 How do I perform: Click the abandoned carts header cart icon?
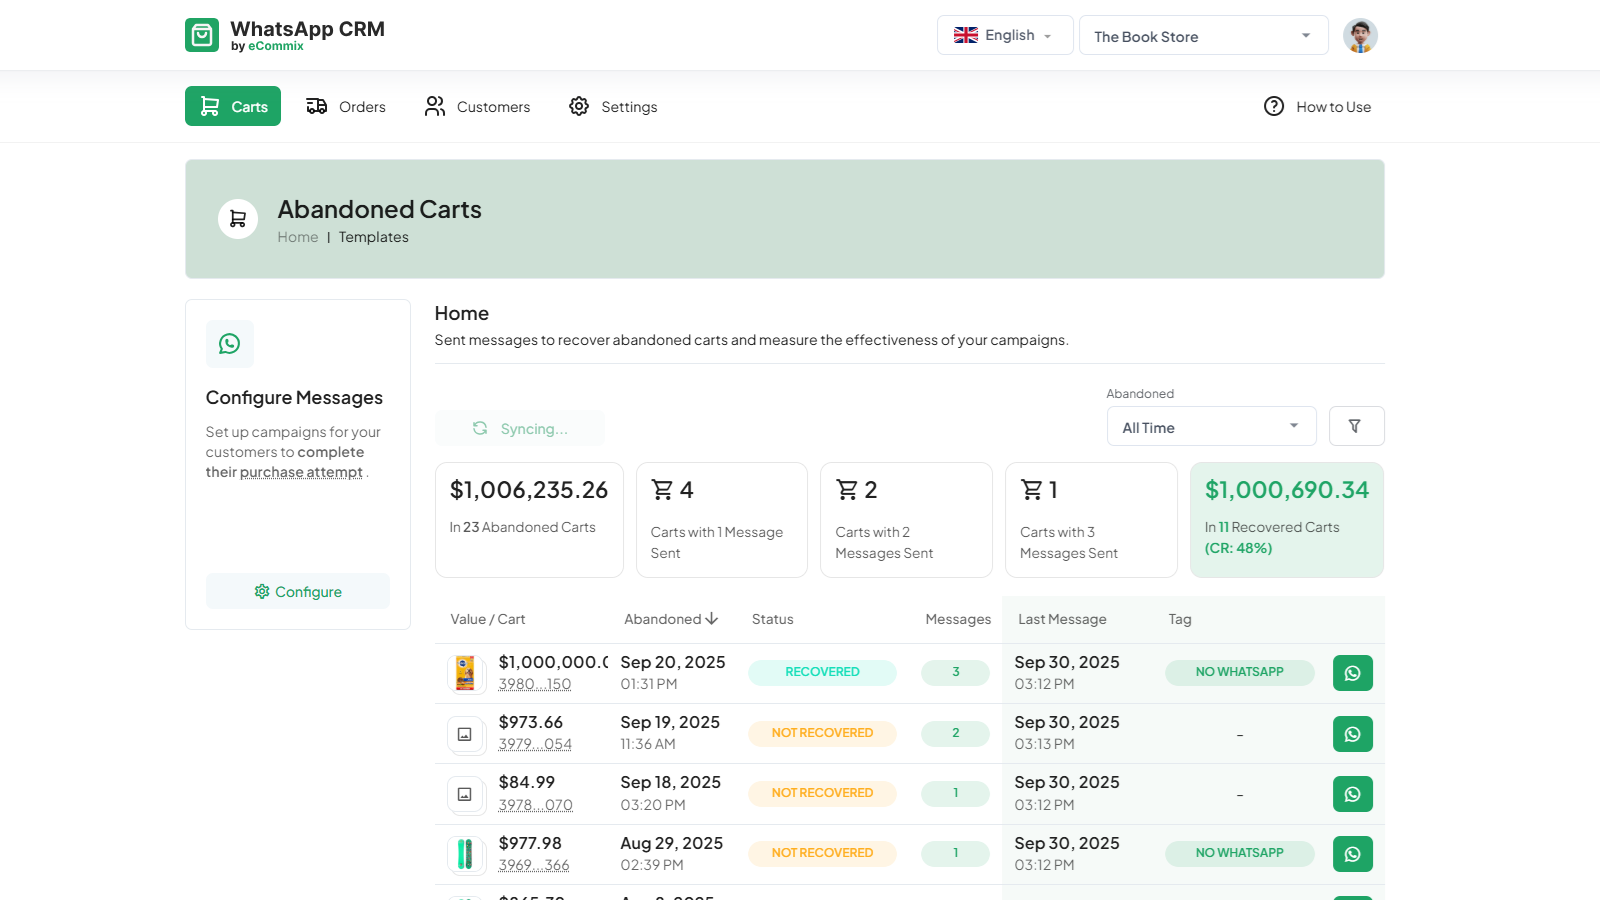pyautogui.click(x=238, y=219)
